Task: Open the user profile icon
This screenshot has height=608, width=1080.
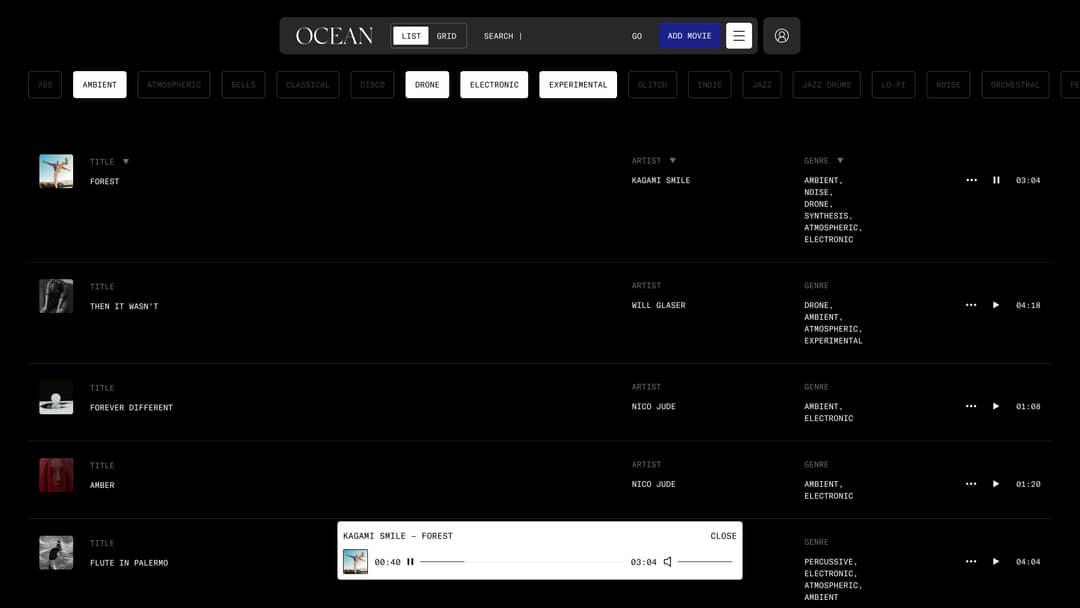Action: 781,36
